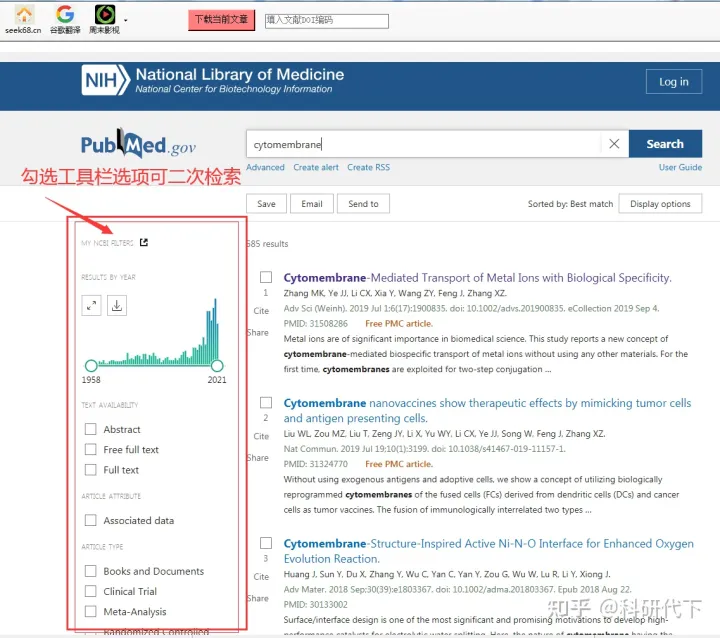Screen dimensions: 720x638
Task: Open the Send to menu
Action: 363,203
